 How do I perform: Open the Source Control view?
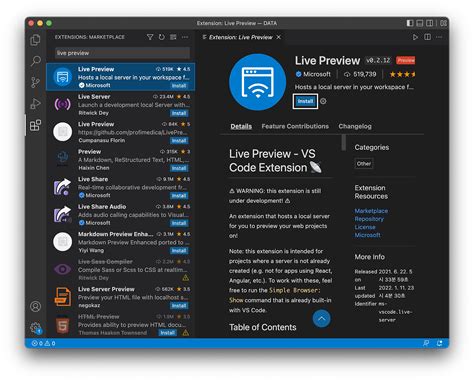click(x=35, y=82)
